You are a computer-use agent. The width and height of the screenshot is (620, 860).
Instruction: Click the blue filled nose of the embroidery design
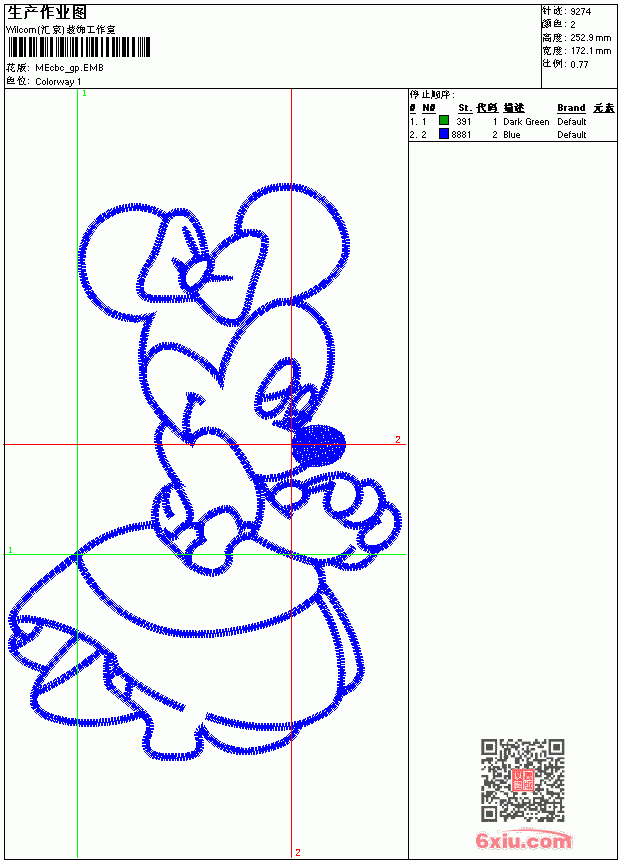[x=319, y=445]
